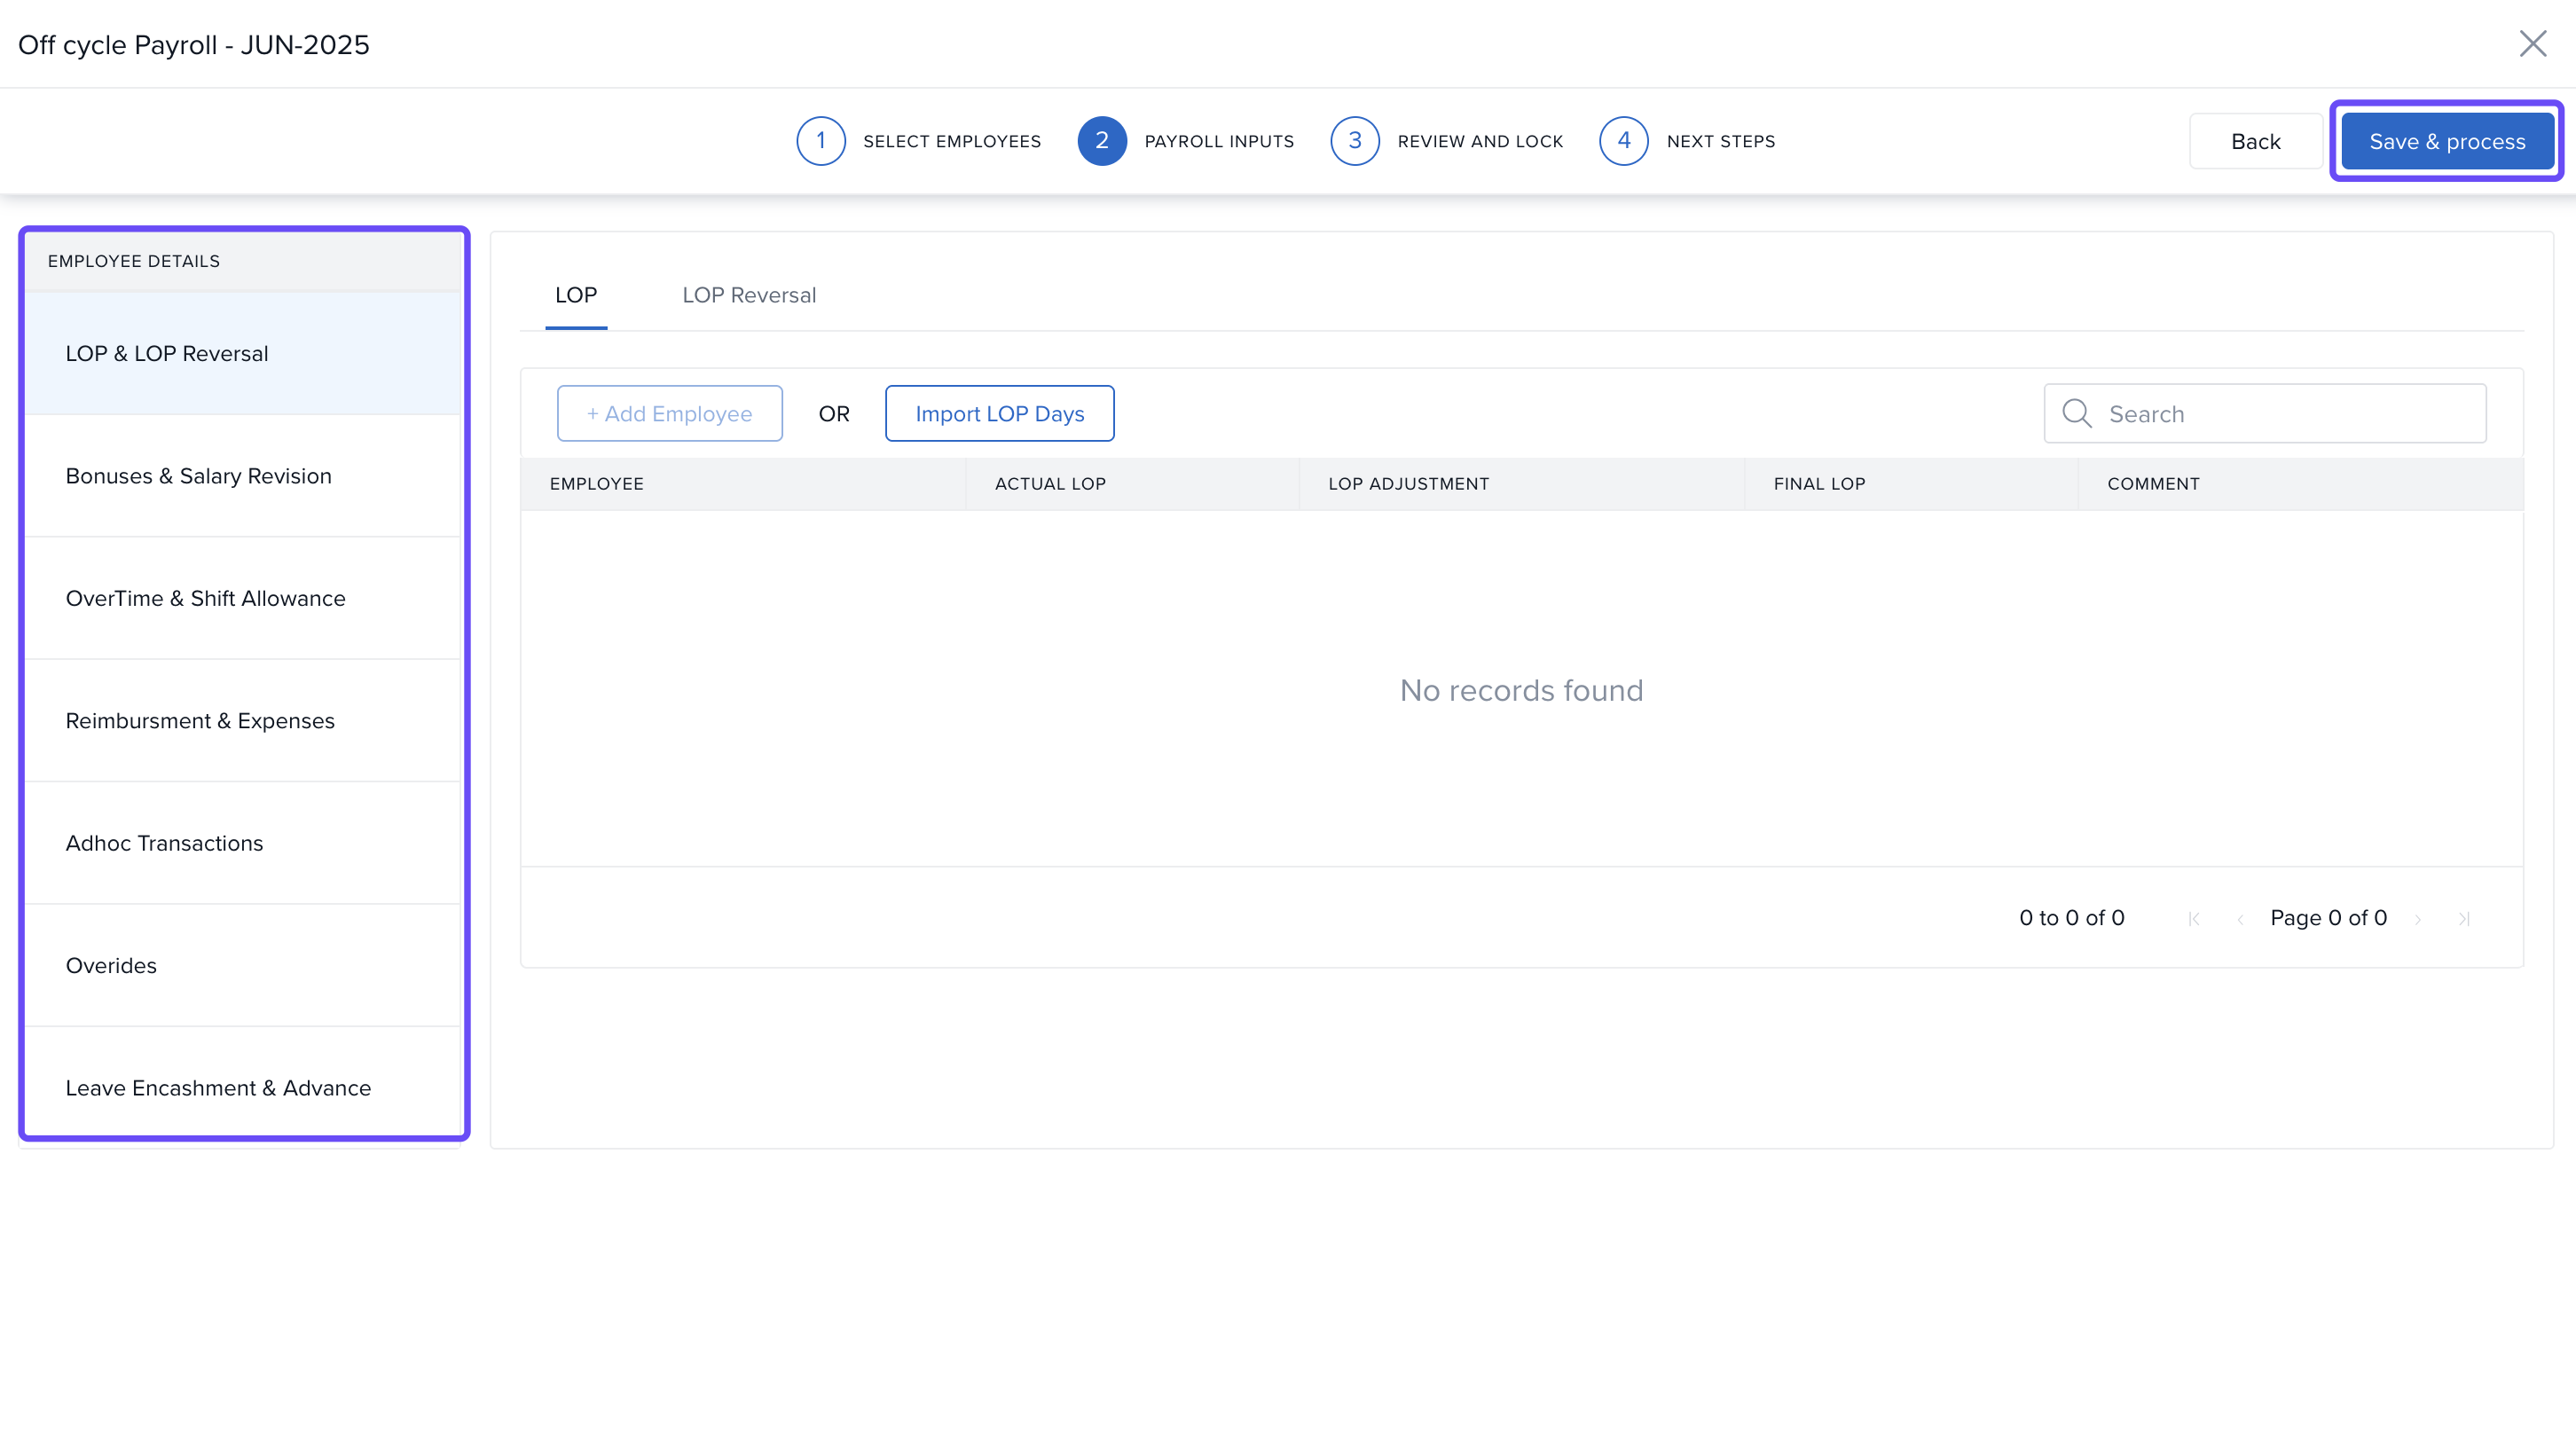Select OverTime & Shift Allowance section
Screen dimensions: 2576x1429
tap(206, 599)
